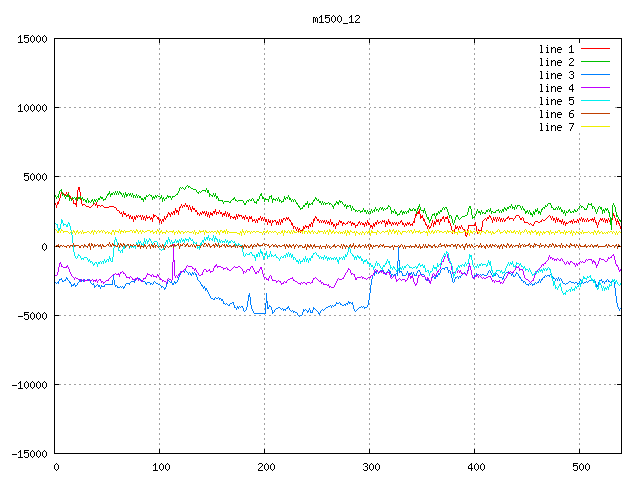Click the blue color sample for line 3

click(x=596, y=75)
